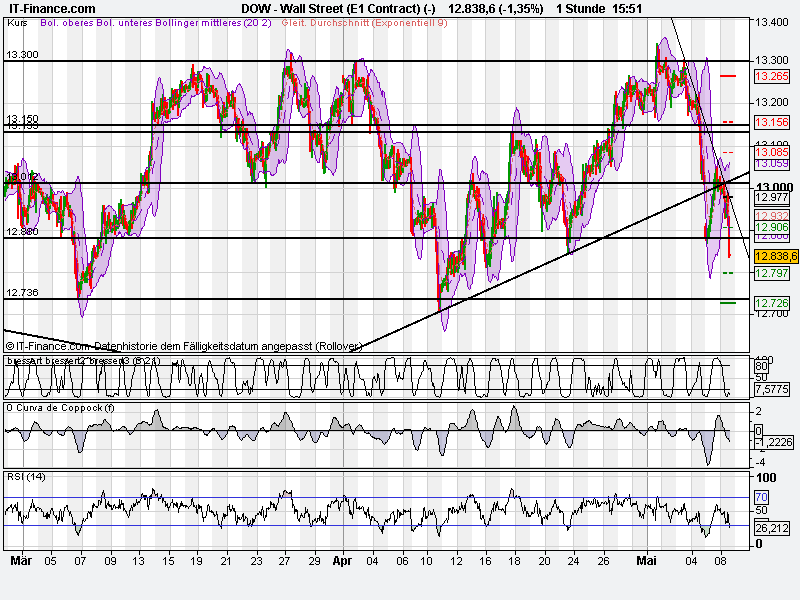Select the RSI (14) panel label
800x600 pixels.
click(x=26, y=477)
